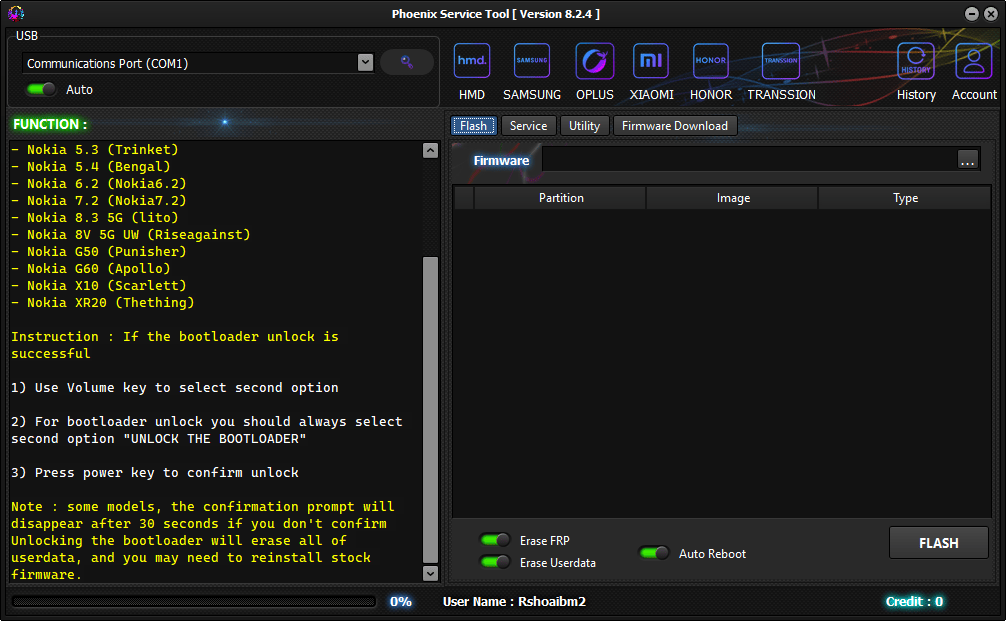Open the Account icon
Viewport: 1006px width, 621px height.
click(x=973, y=62)
